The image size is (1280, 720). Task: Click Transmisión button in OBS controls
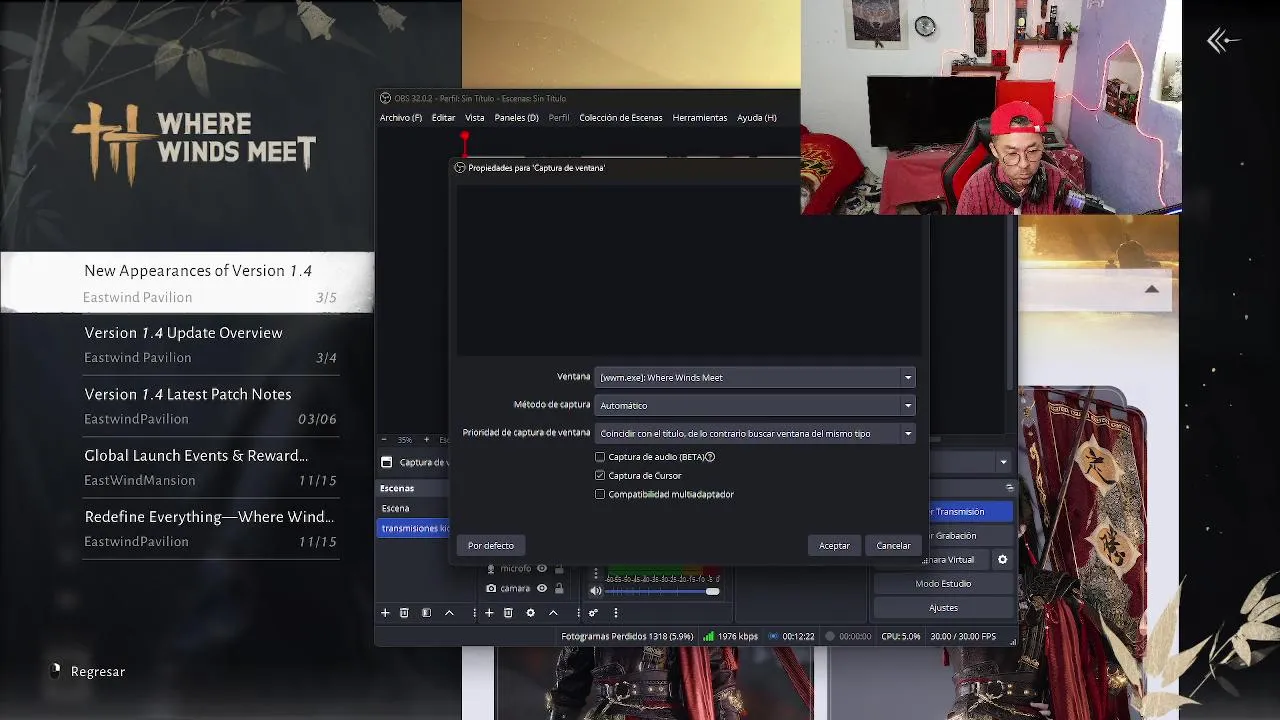click(970, 512)
